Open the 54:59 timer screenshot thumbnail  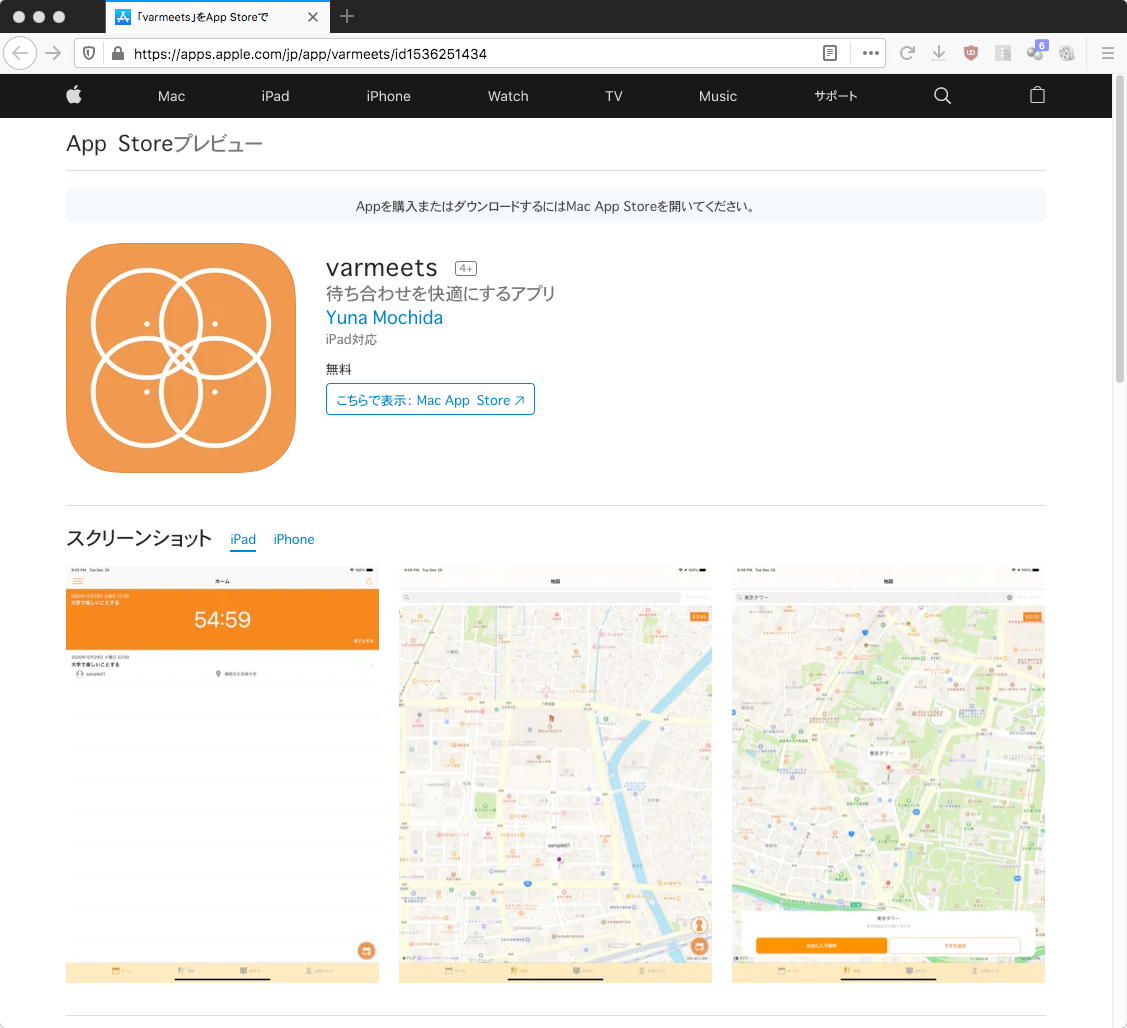pos(222,774)
